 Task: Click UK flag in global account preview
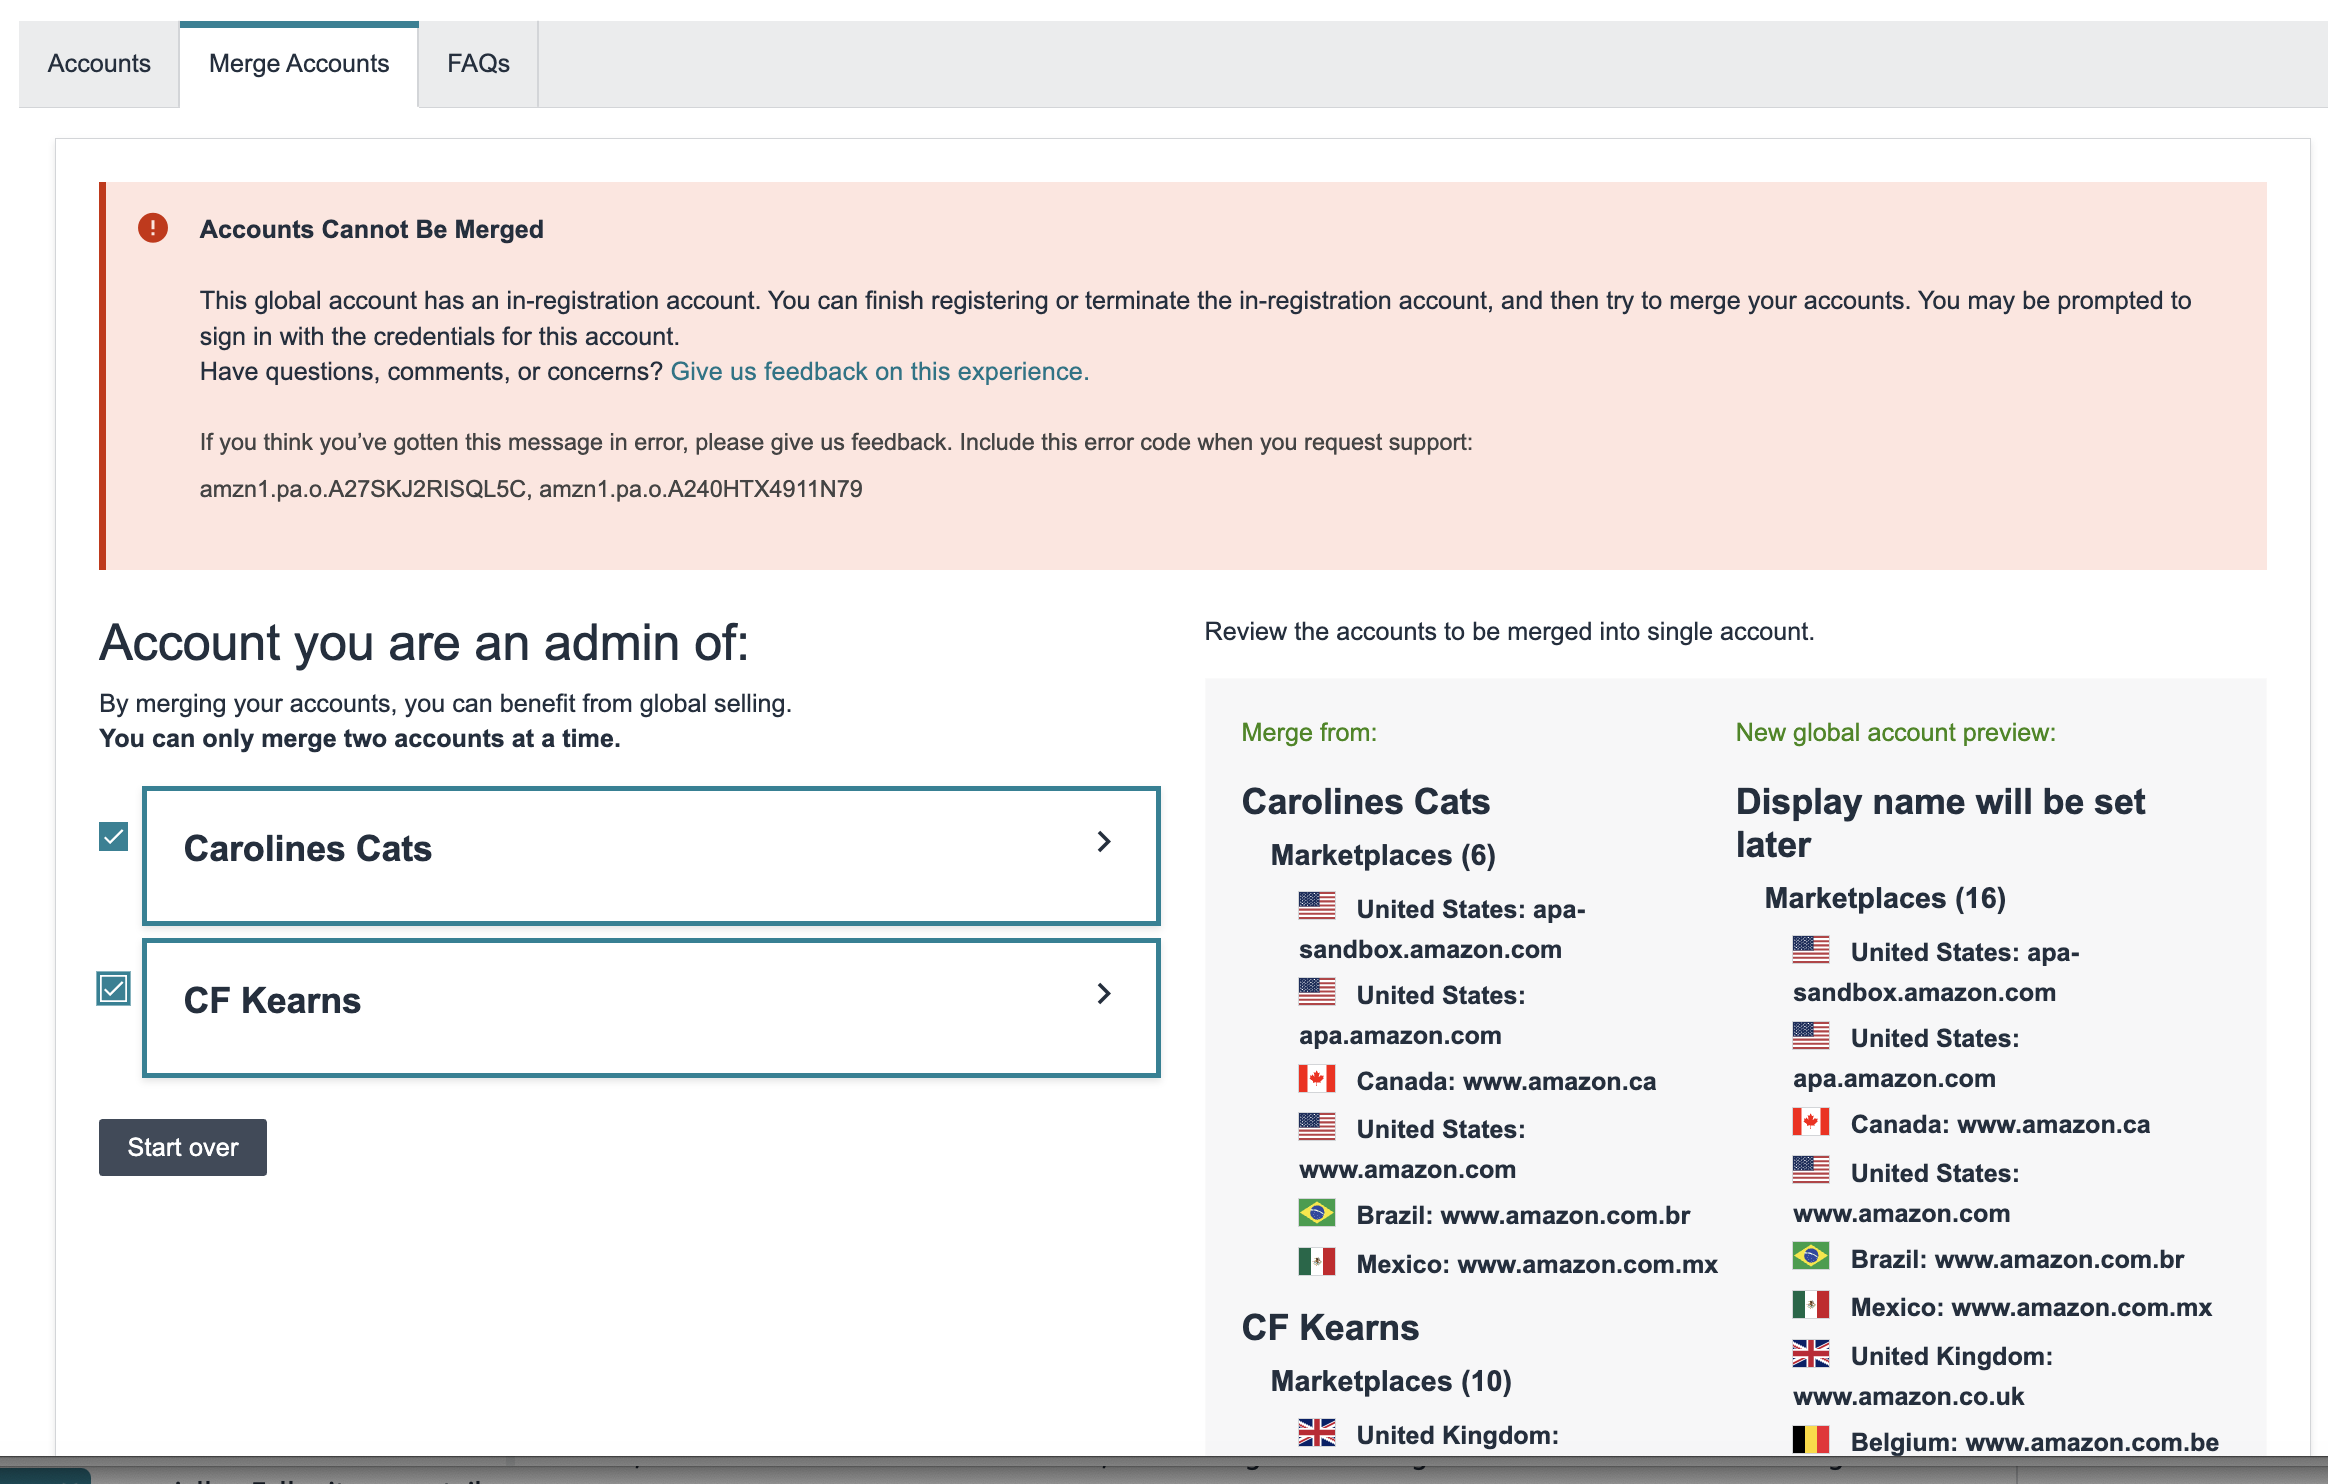click(x=1811, y=1354)
